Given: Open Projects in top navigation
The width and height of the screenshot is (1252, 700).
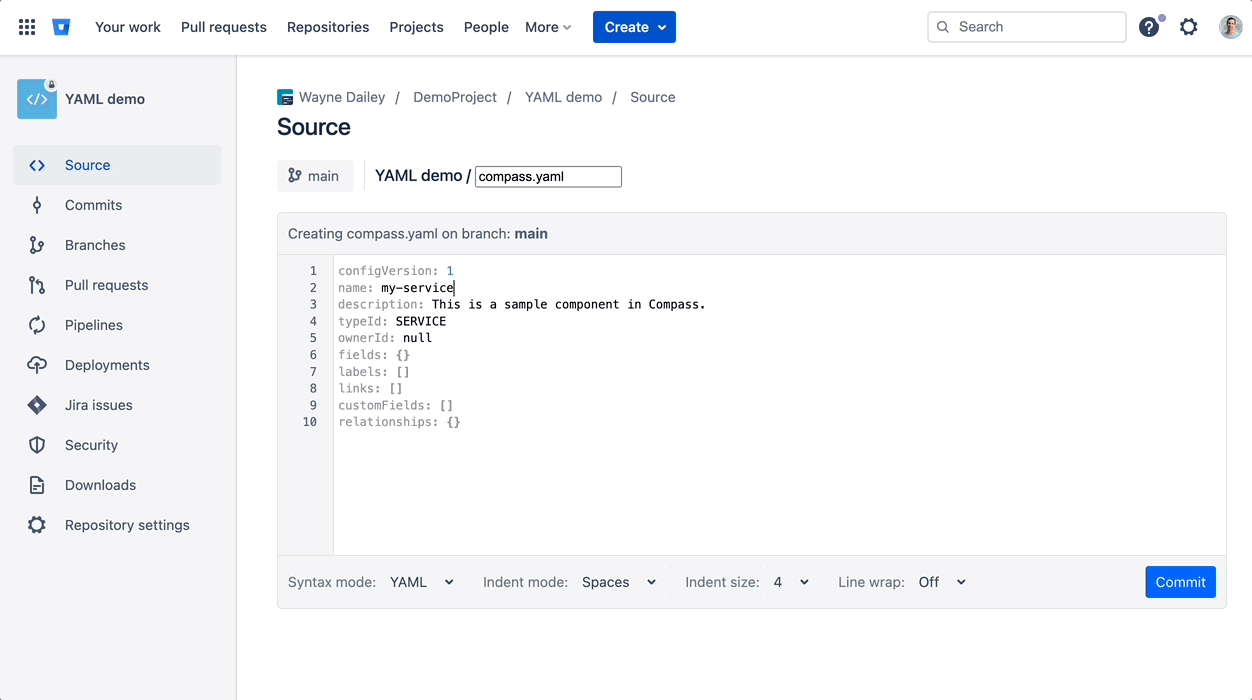Looking at the screenshot, I should 416,27.
